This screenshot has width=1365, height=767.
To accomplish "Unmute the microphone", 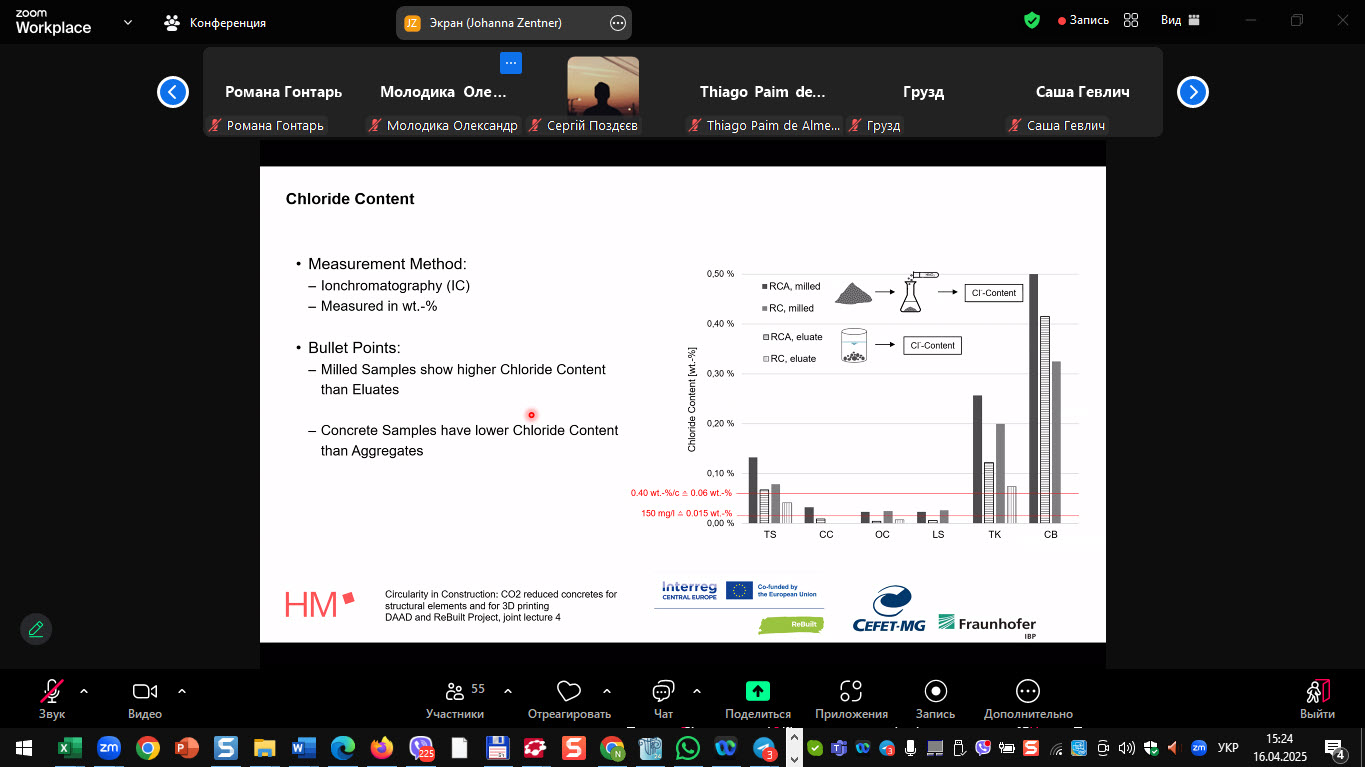I will 52,698.
